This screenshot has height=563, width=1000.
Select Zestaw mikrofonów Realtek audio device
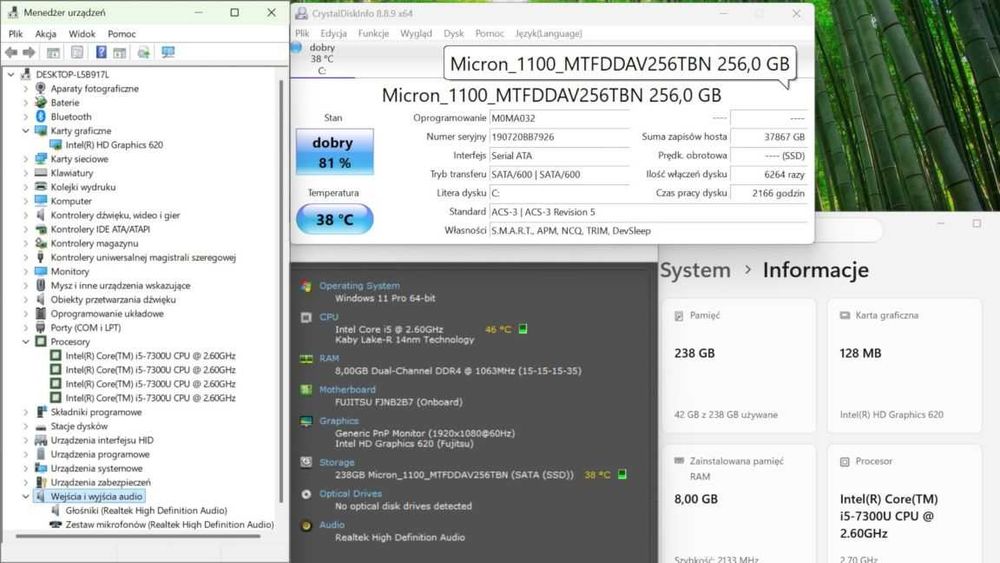(x=170, y=524)
